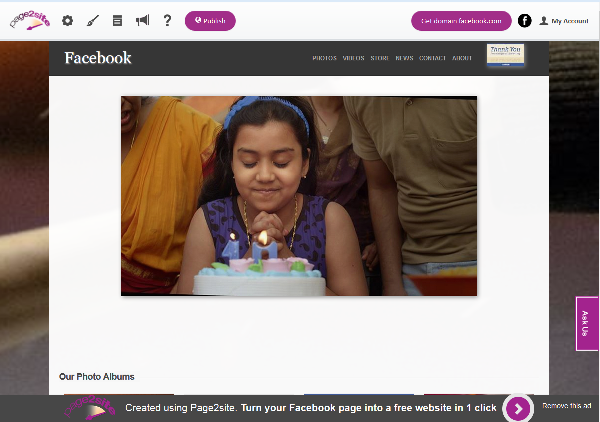Click the page2site logo in toolbar
The width and height of the screenshot is (600, 422).
[x=30, y=20]
